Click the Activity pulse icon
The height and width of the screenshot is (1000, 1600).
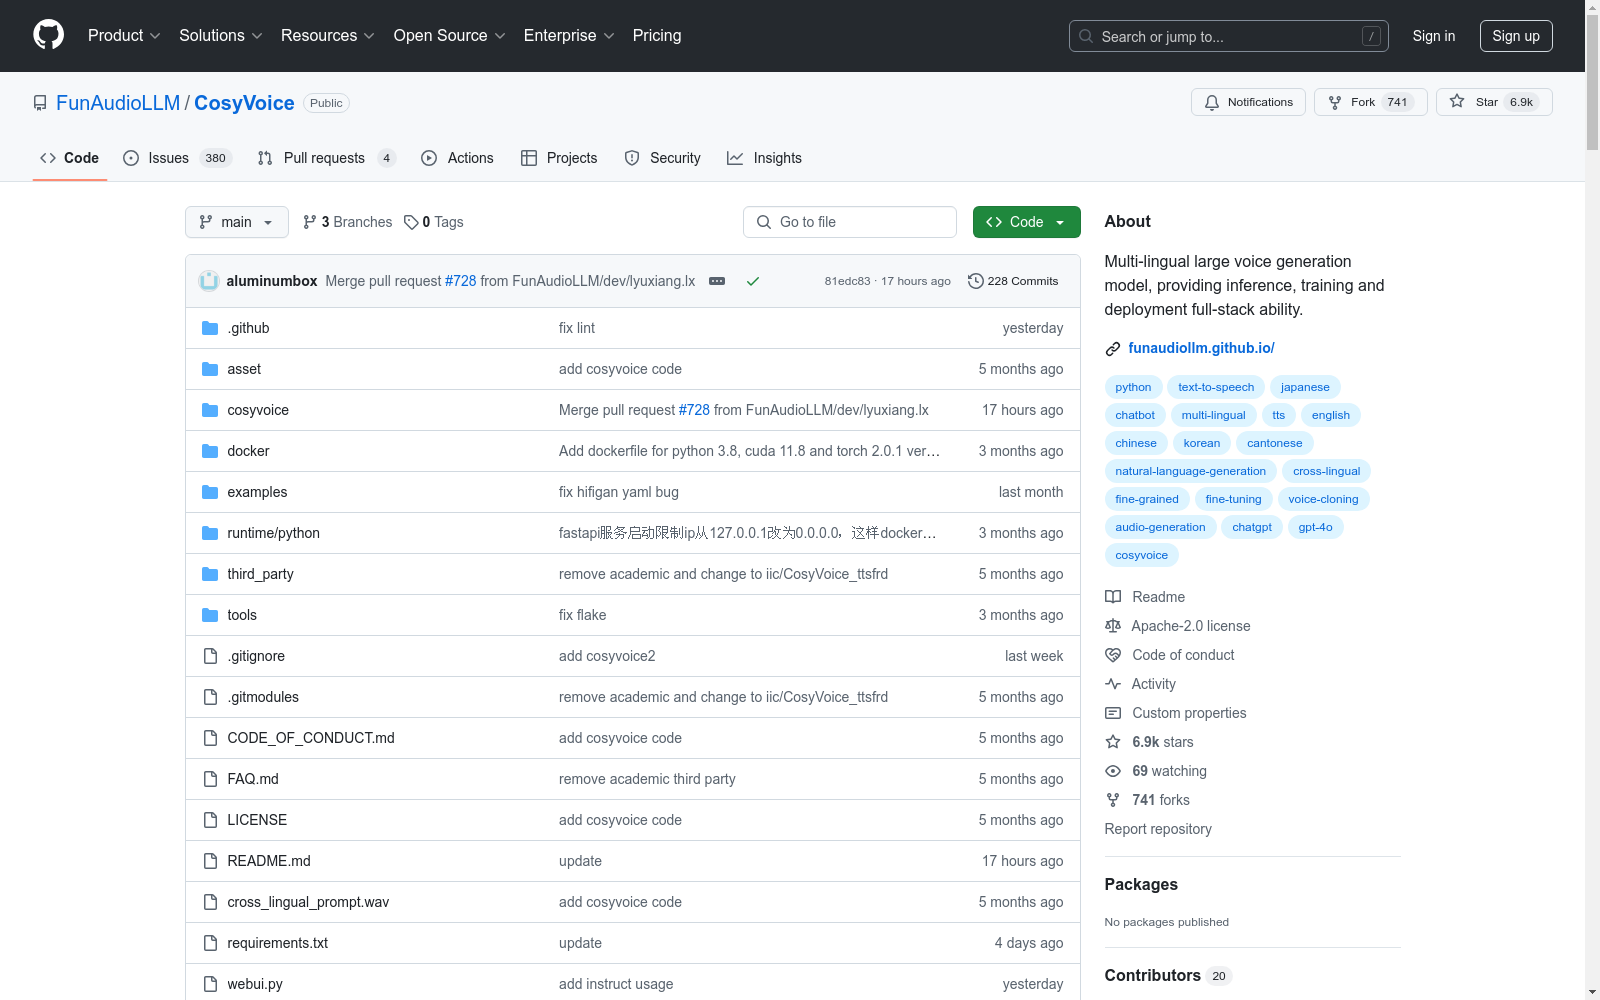1113,684
